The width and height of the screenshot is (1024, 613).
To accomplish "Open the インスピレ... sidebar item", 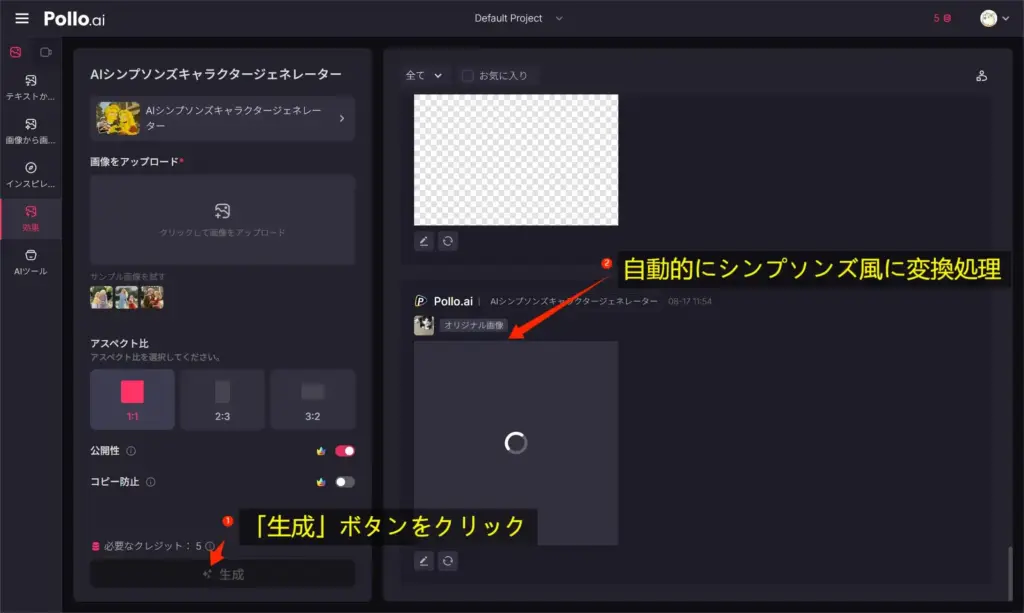I will point(31,175).
